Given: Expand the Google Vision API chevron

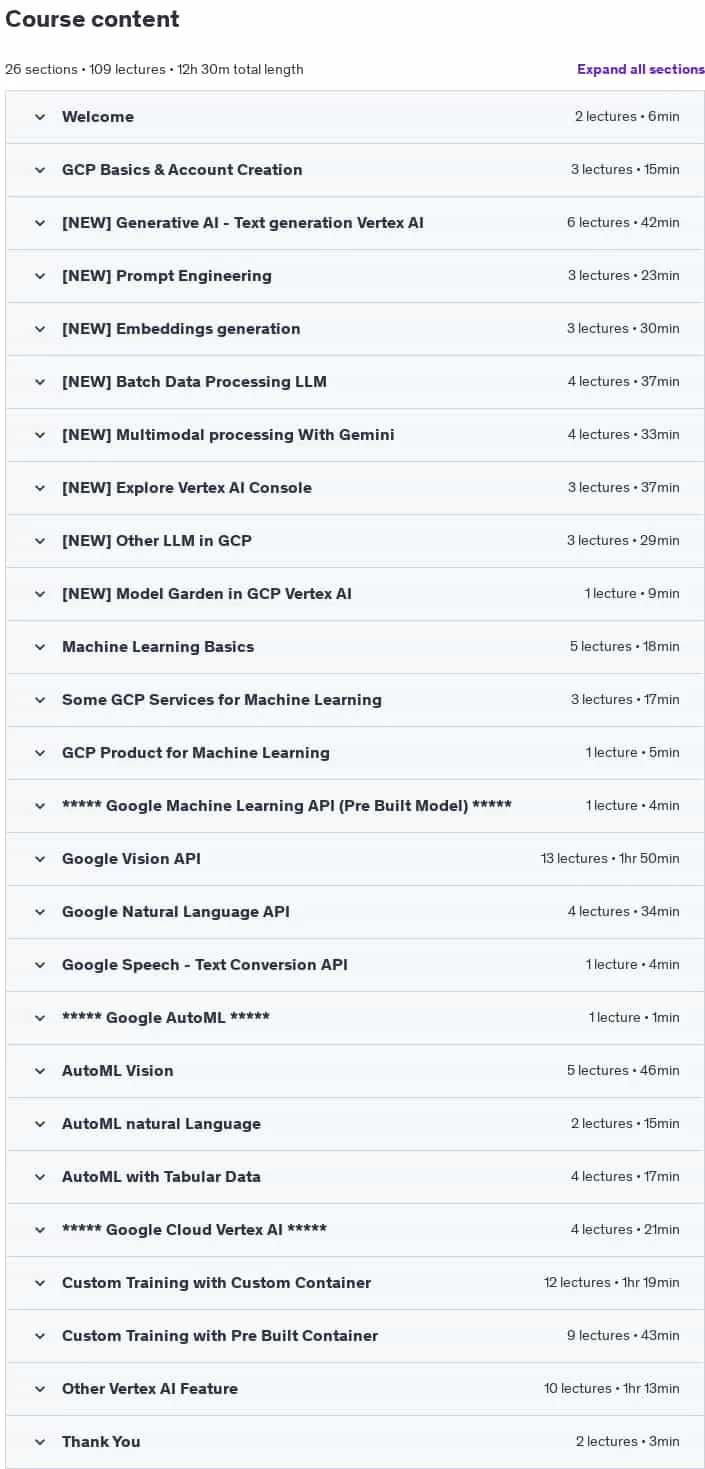Looking at the screenshot, I should point(40,859).
